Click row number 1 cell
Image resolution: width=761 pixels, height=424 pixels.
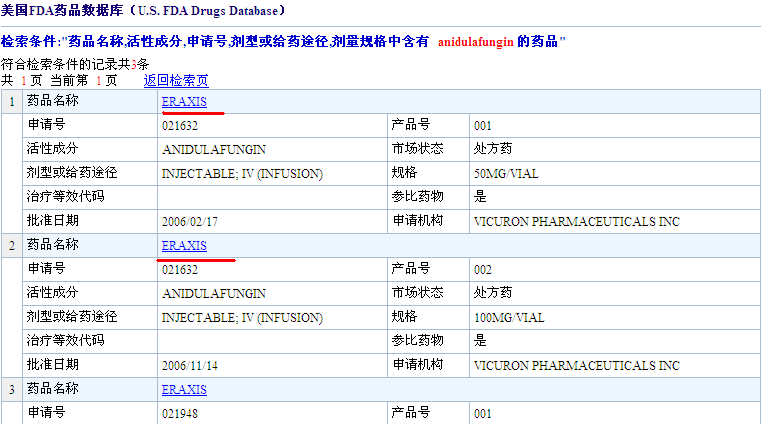[x=12, y=102]
